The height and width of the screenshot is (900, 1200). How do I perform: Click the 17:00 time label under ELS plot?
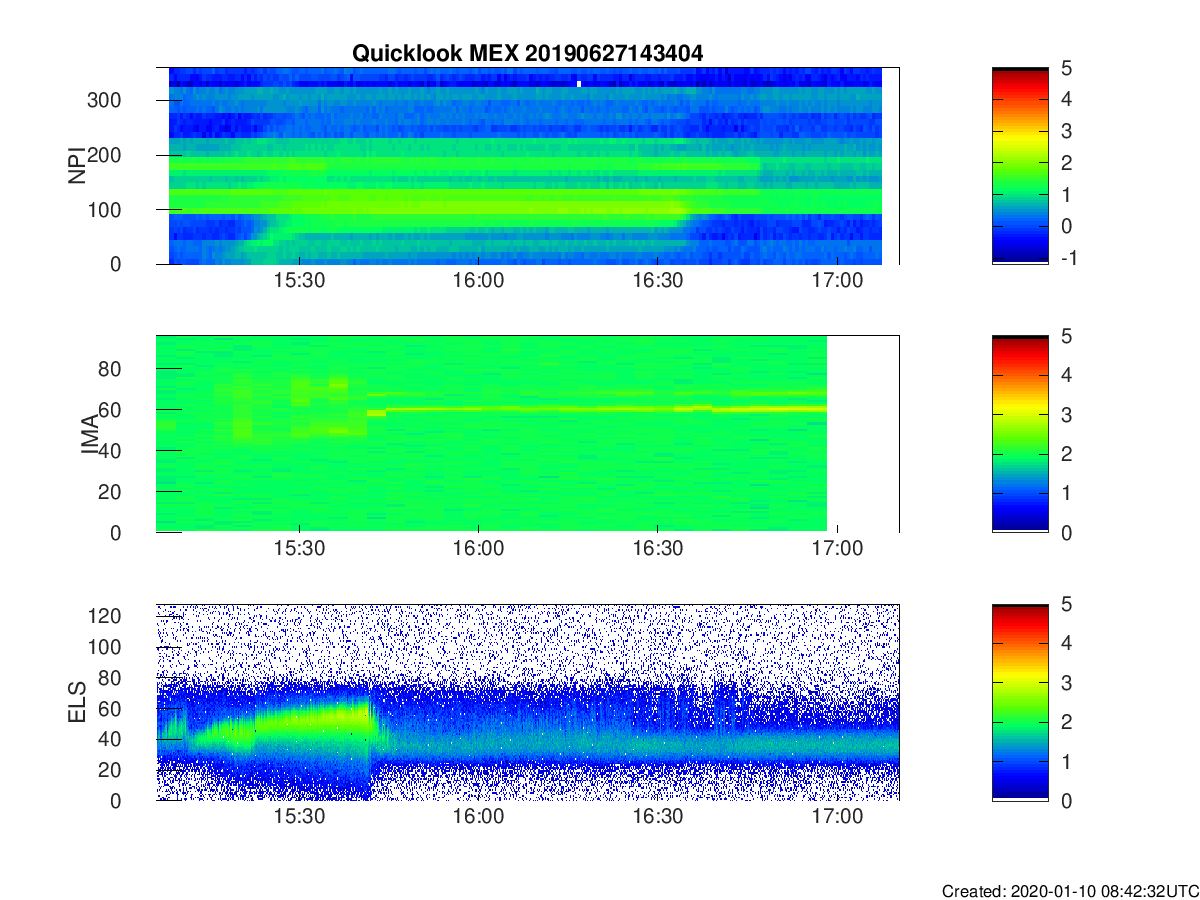point(837,819)
